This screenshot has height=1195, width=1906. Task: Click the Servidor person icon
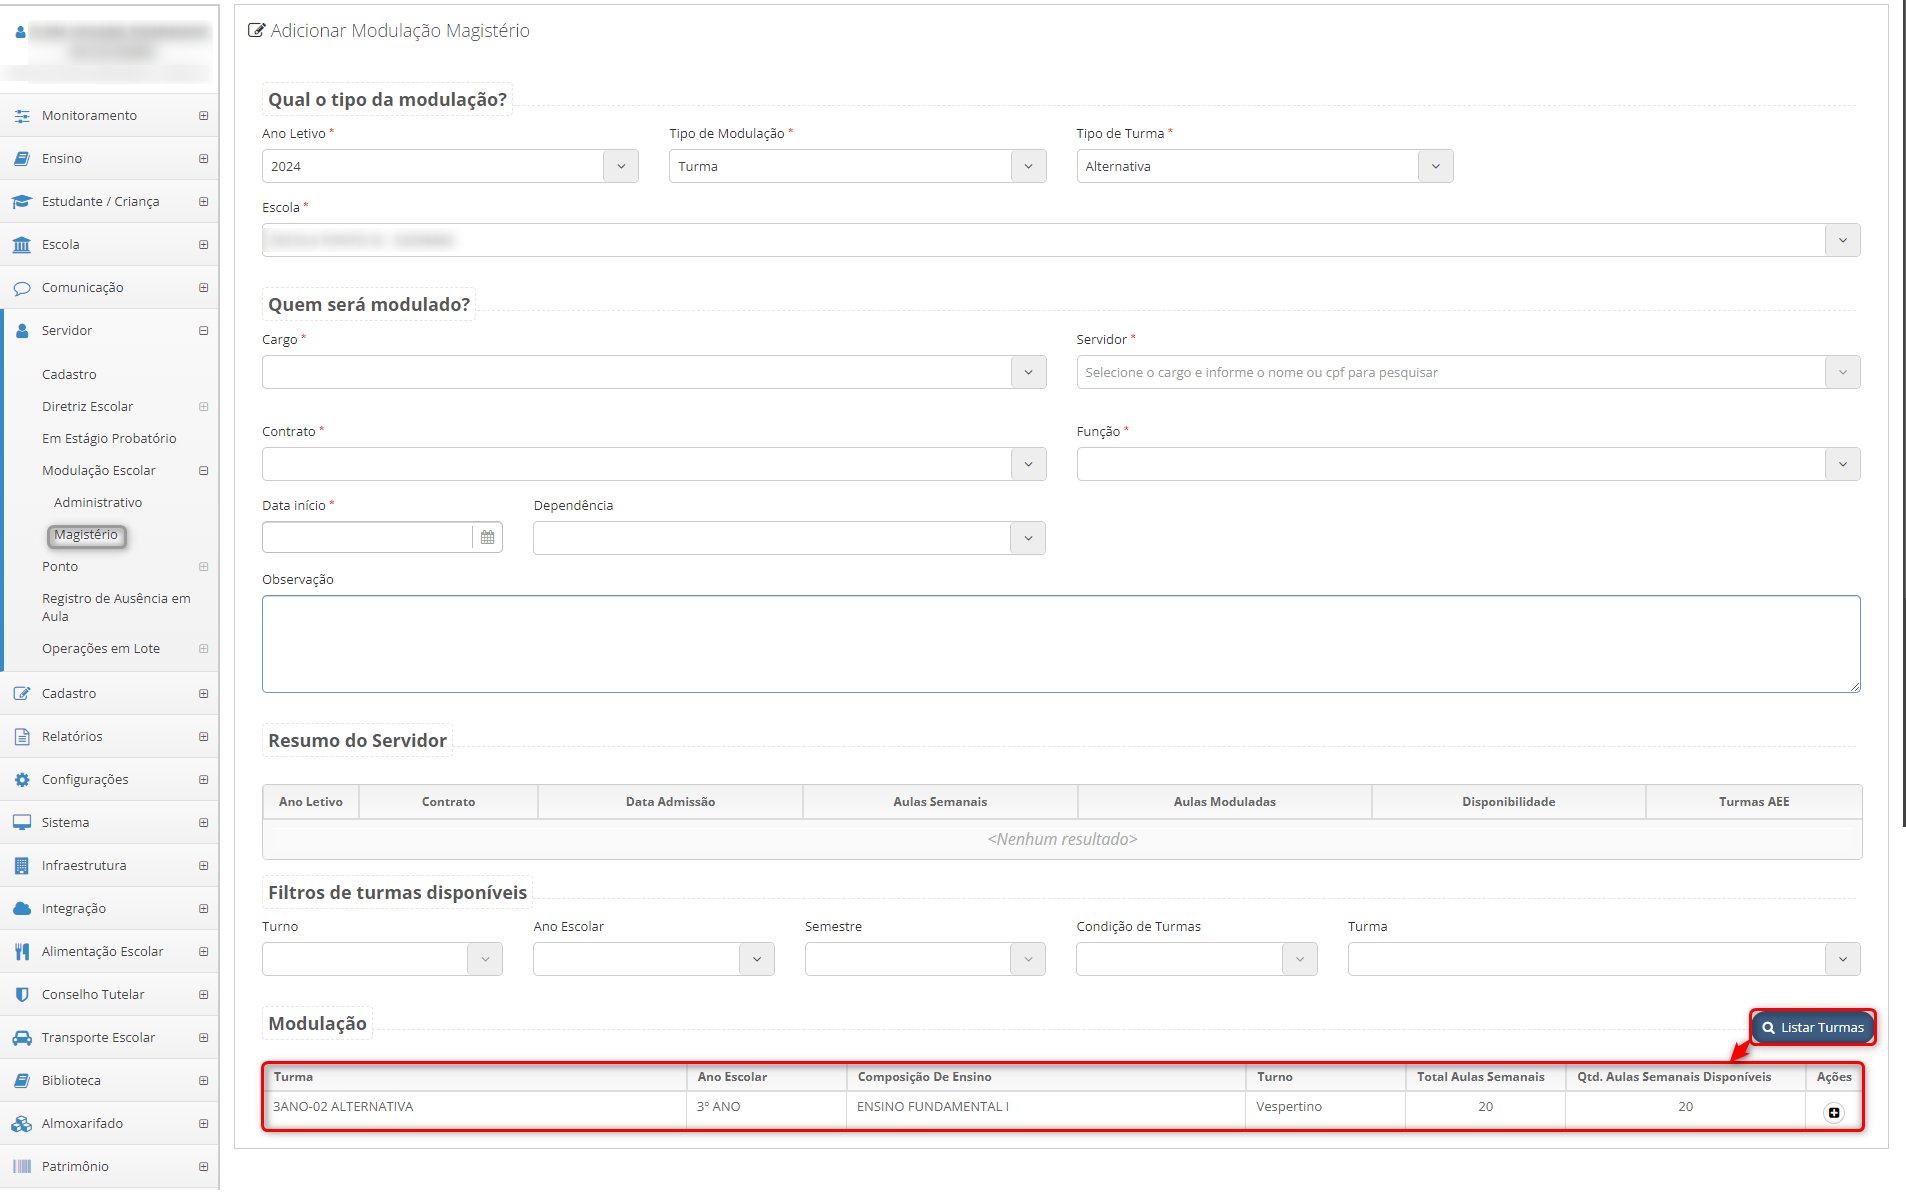(x=22, y=331)
